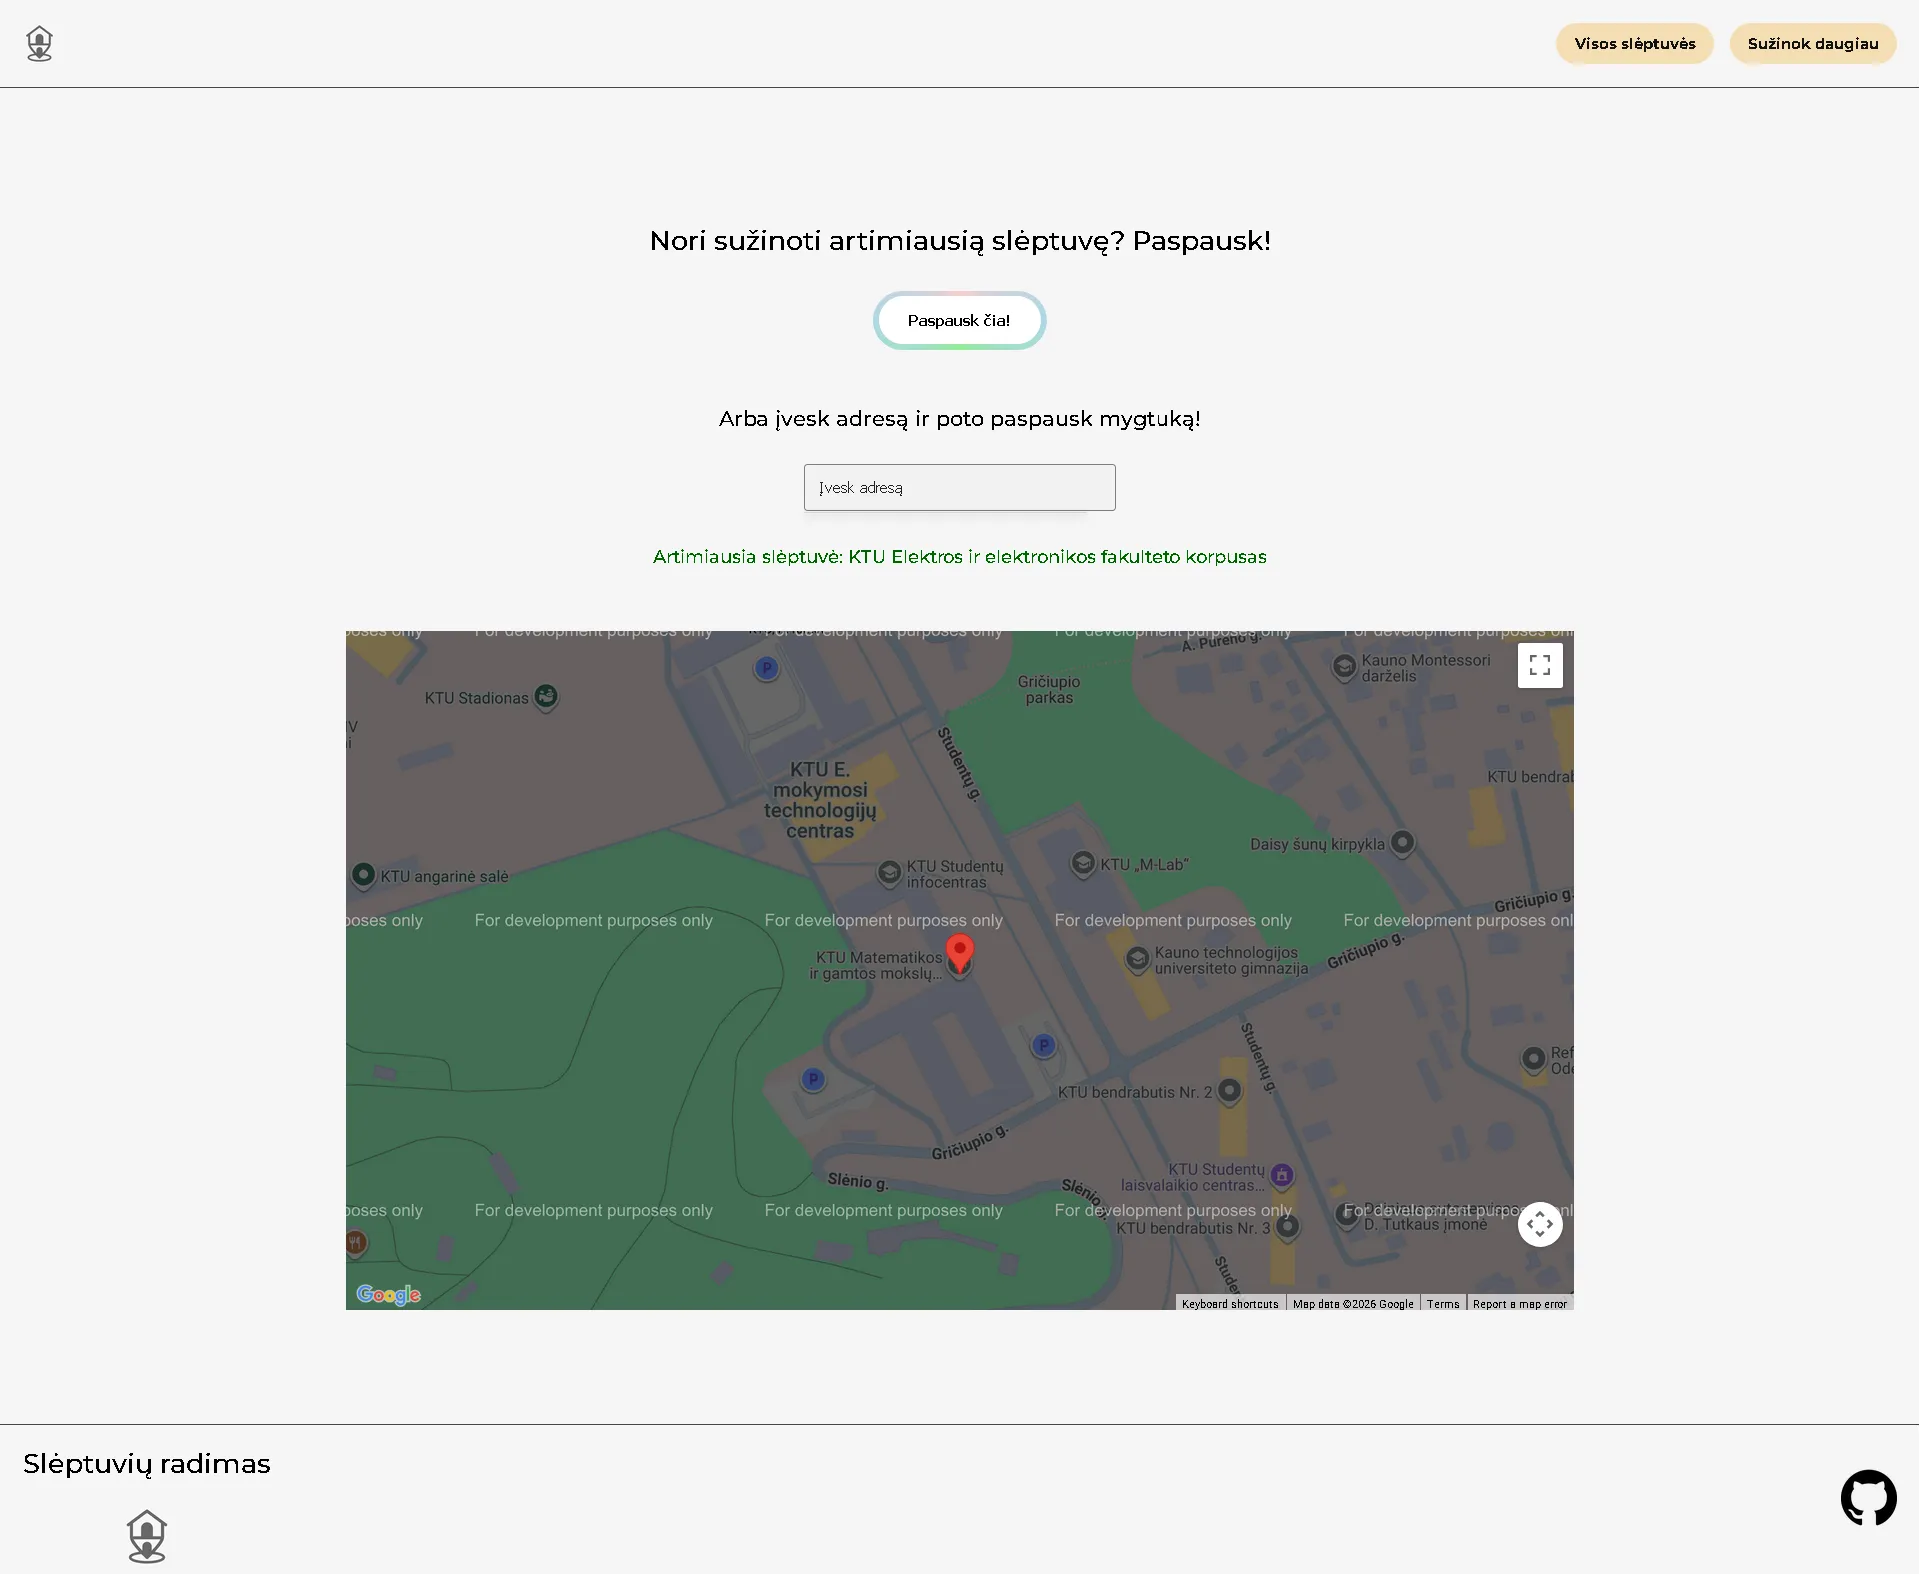The image size is (1920, 1574).
Task: Select KTU bendrabutis Nr. 2 marker
Action: 1230,1091
